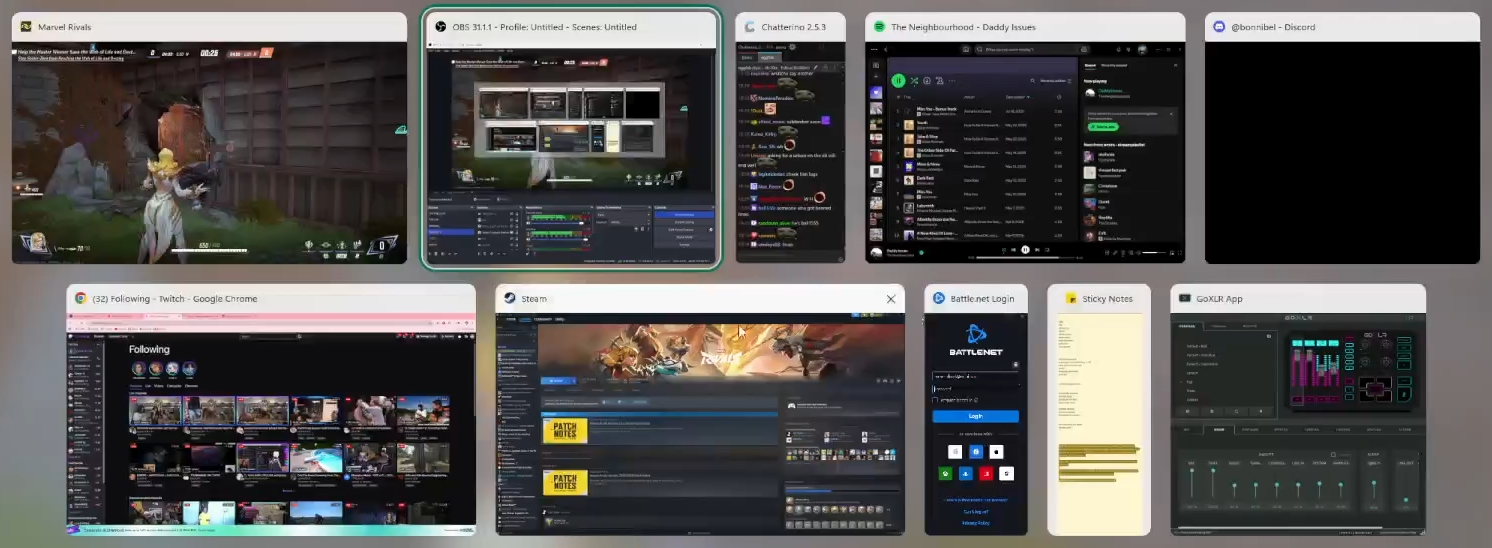Select the black @bonnibel Discord window preview
Screen dimensions: 1492x548
pos(1342,152)
